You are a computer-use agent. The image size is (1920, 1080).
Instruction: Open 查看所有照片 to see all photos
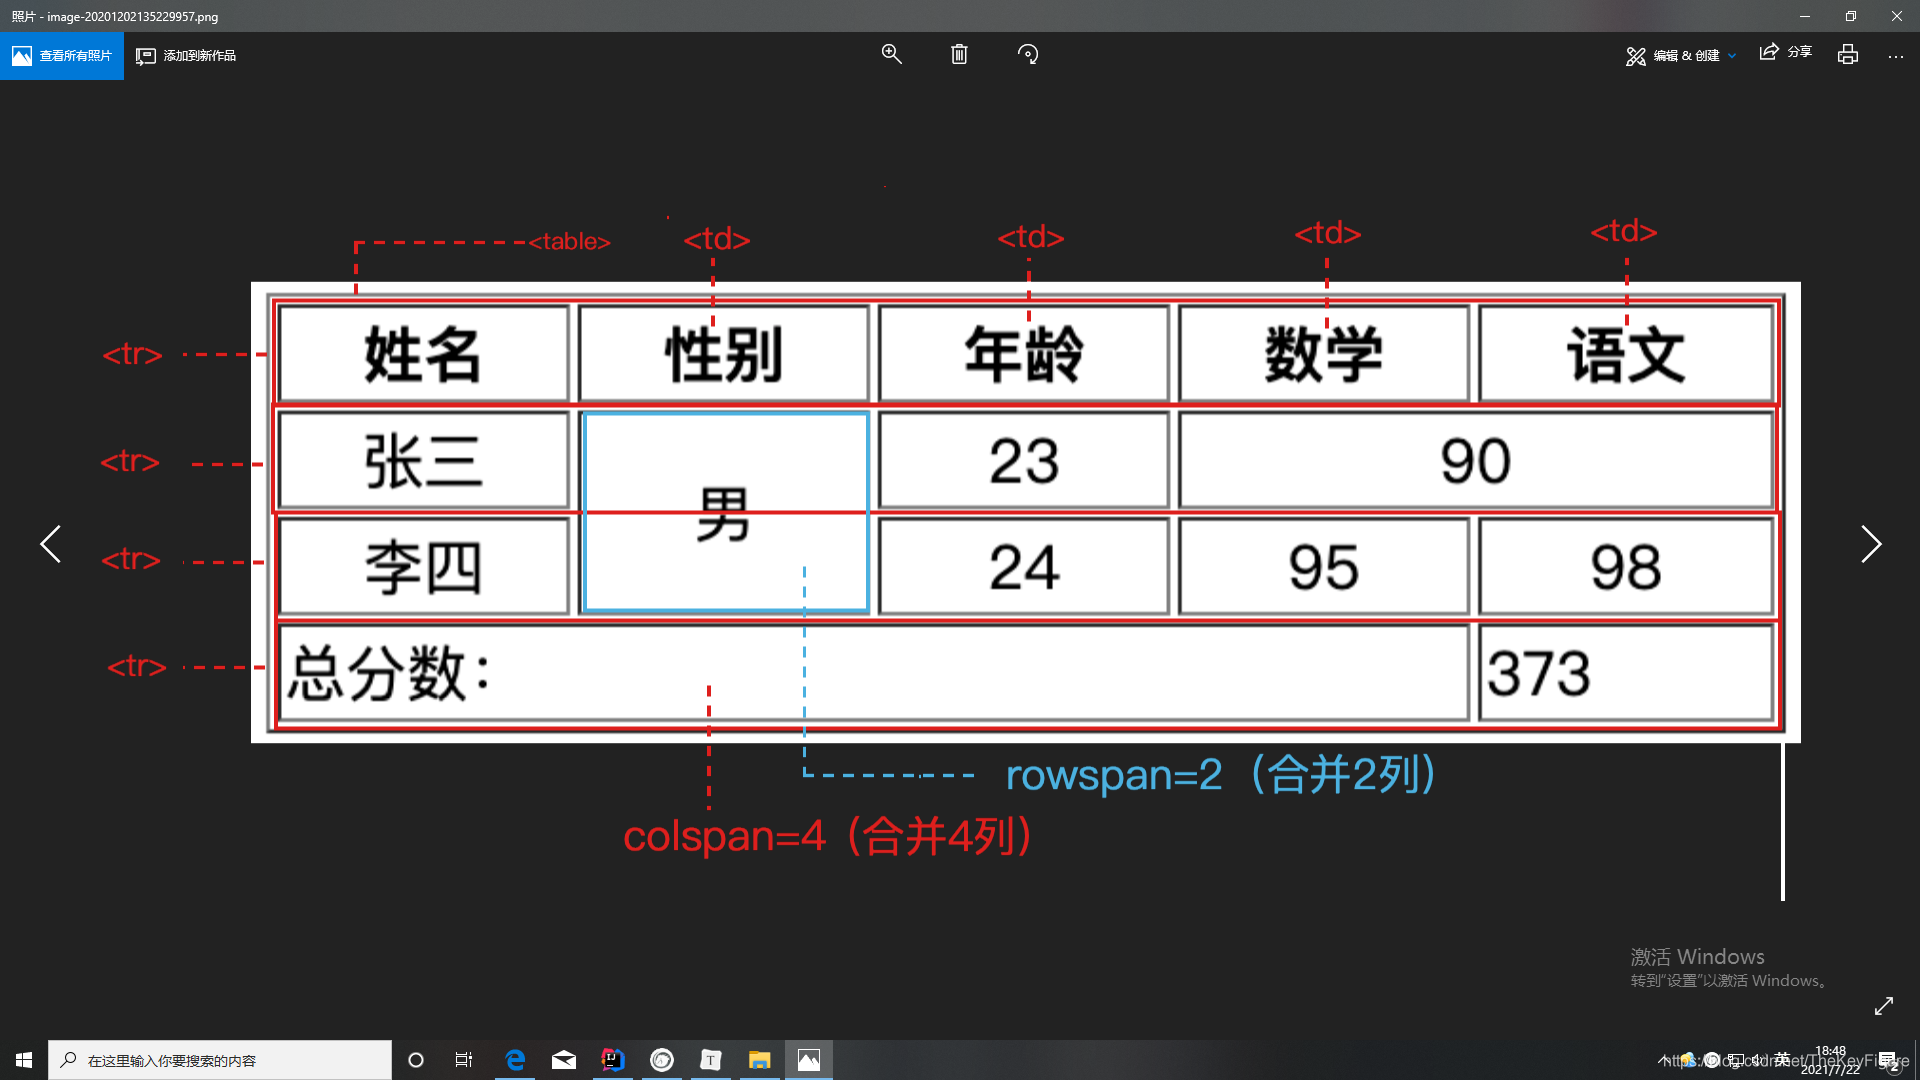[62, 56]
